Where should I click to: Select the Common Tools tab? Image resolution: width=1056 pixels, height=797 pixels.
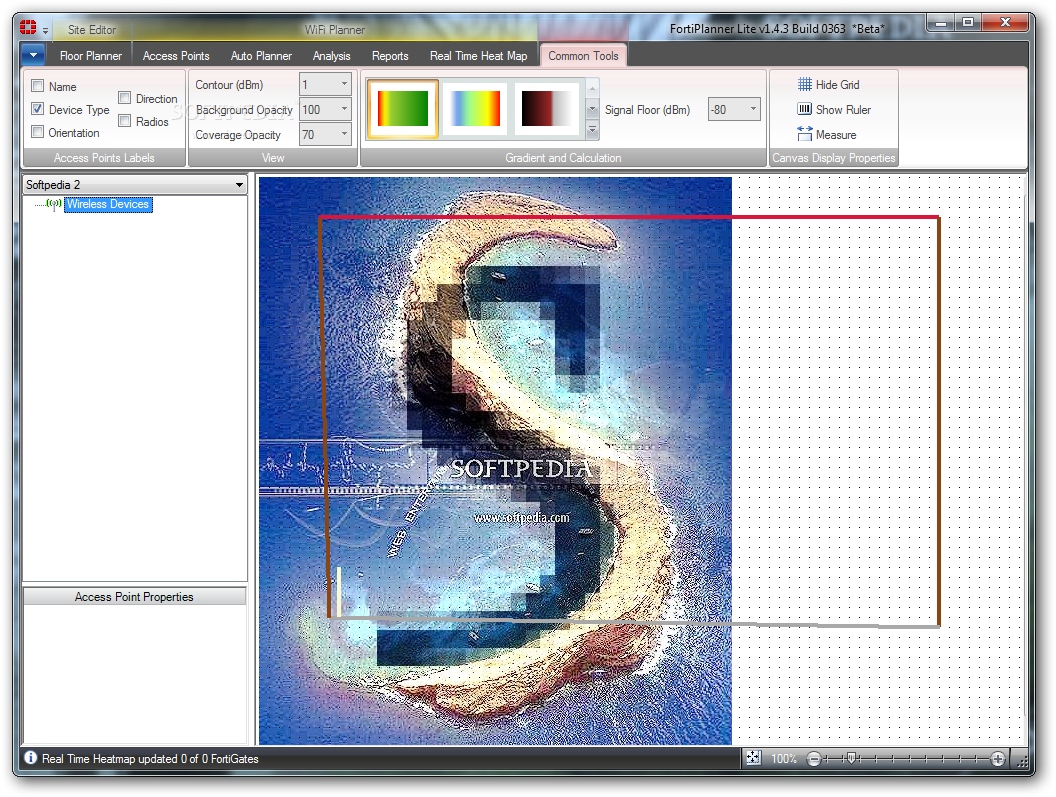[x=583, y=56]
